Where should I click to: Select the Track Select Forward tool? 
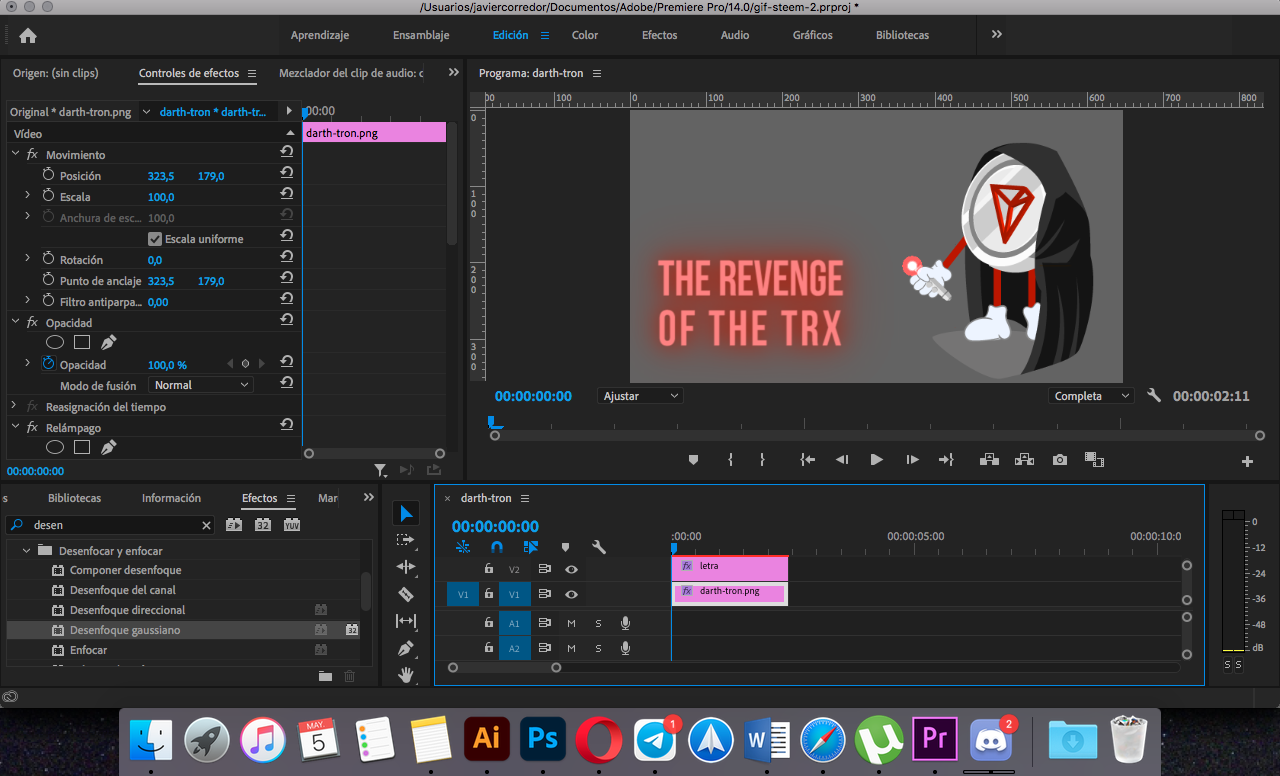(x=405, y=540)
